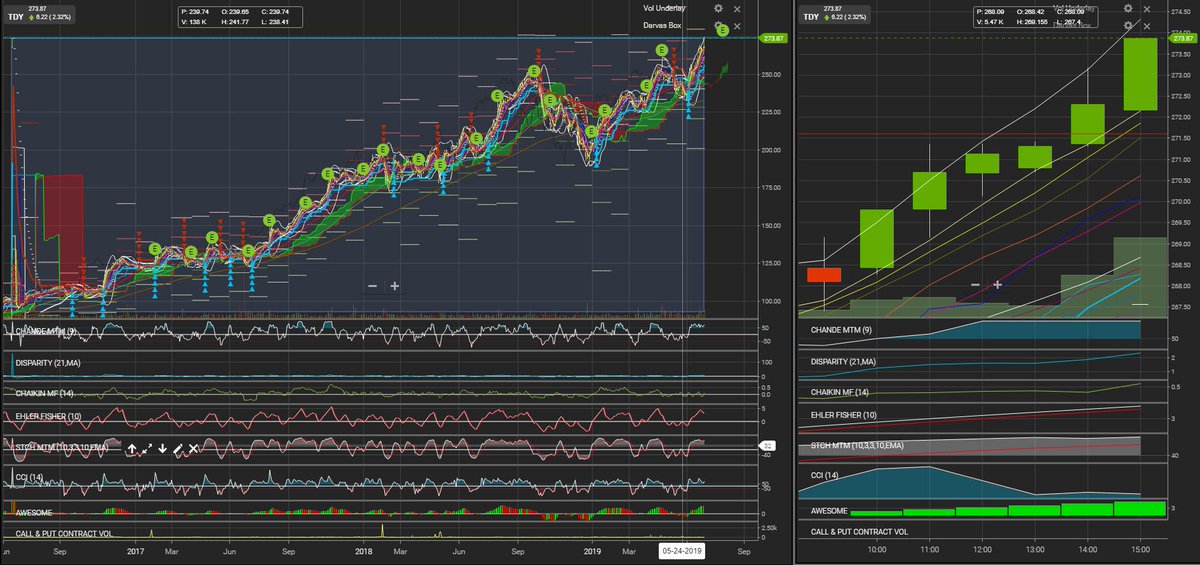Screen dimensions: 1200x565
Task: Click earnings marker E beside Darvas Box gear
Action: [x=722, y=31]
